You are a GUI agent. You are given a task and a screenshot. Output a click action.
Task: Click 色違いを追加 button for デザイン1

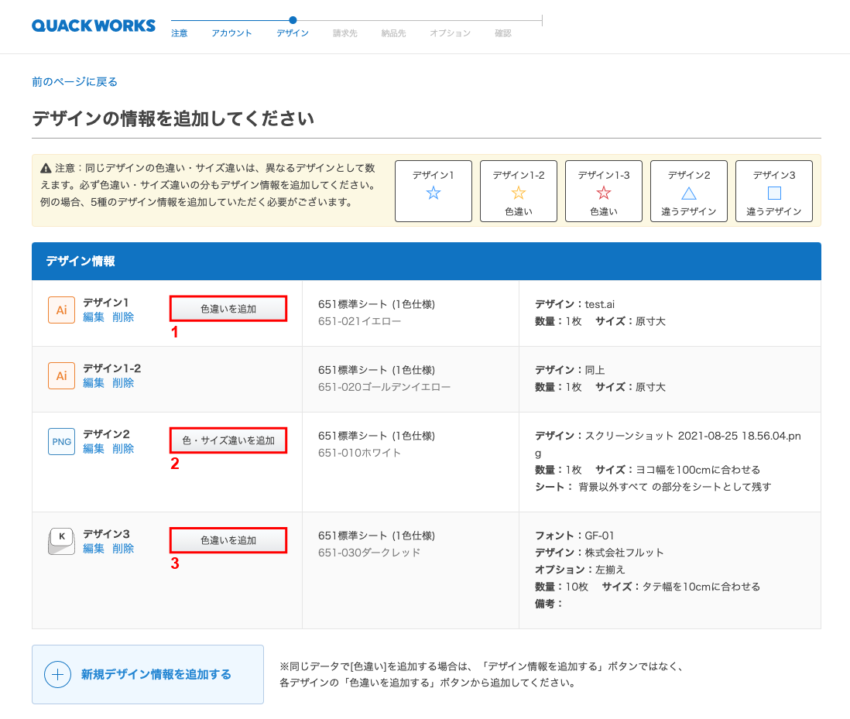228,308
